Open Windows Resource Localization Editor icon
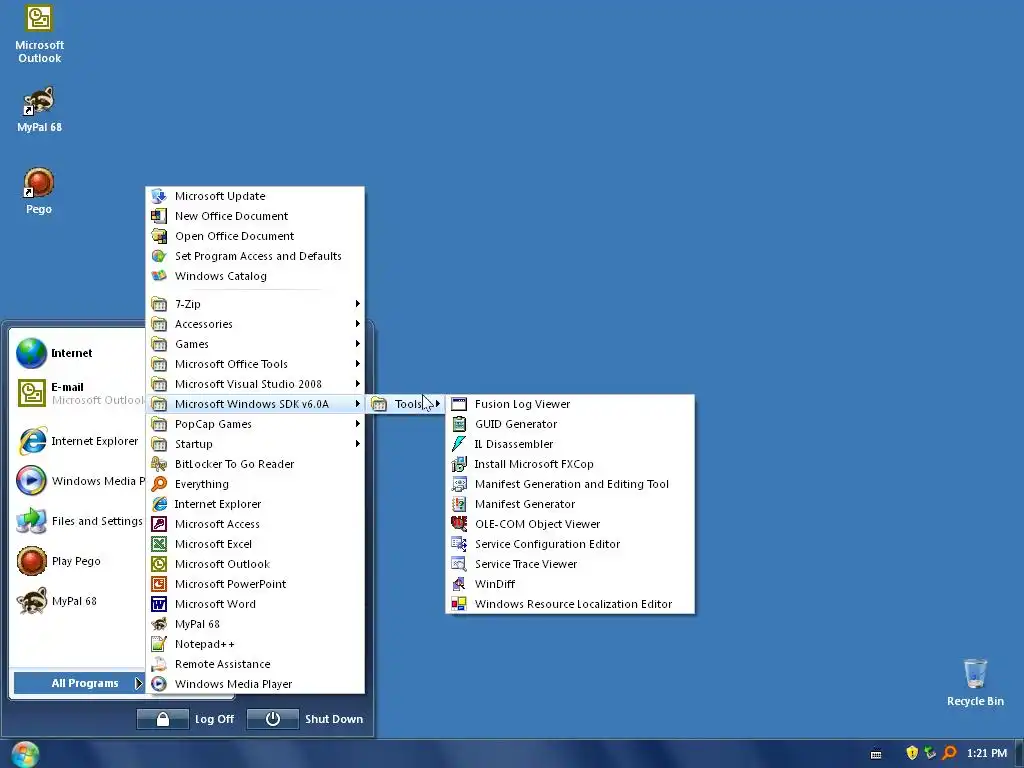 tap(459, 604)
